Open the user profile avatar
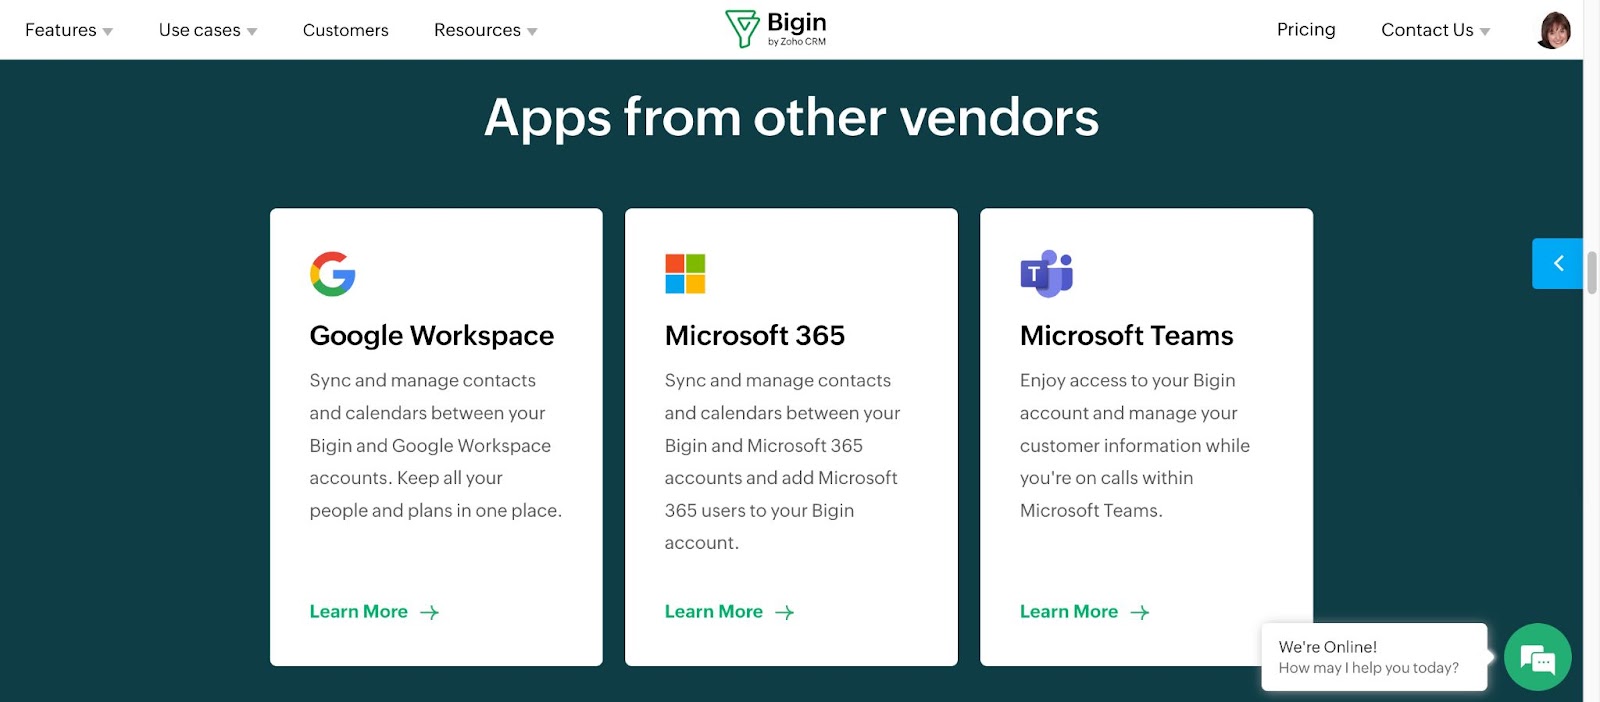This screenshot has height=702, width=1600. click(x=1554, y=30)
